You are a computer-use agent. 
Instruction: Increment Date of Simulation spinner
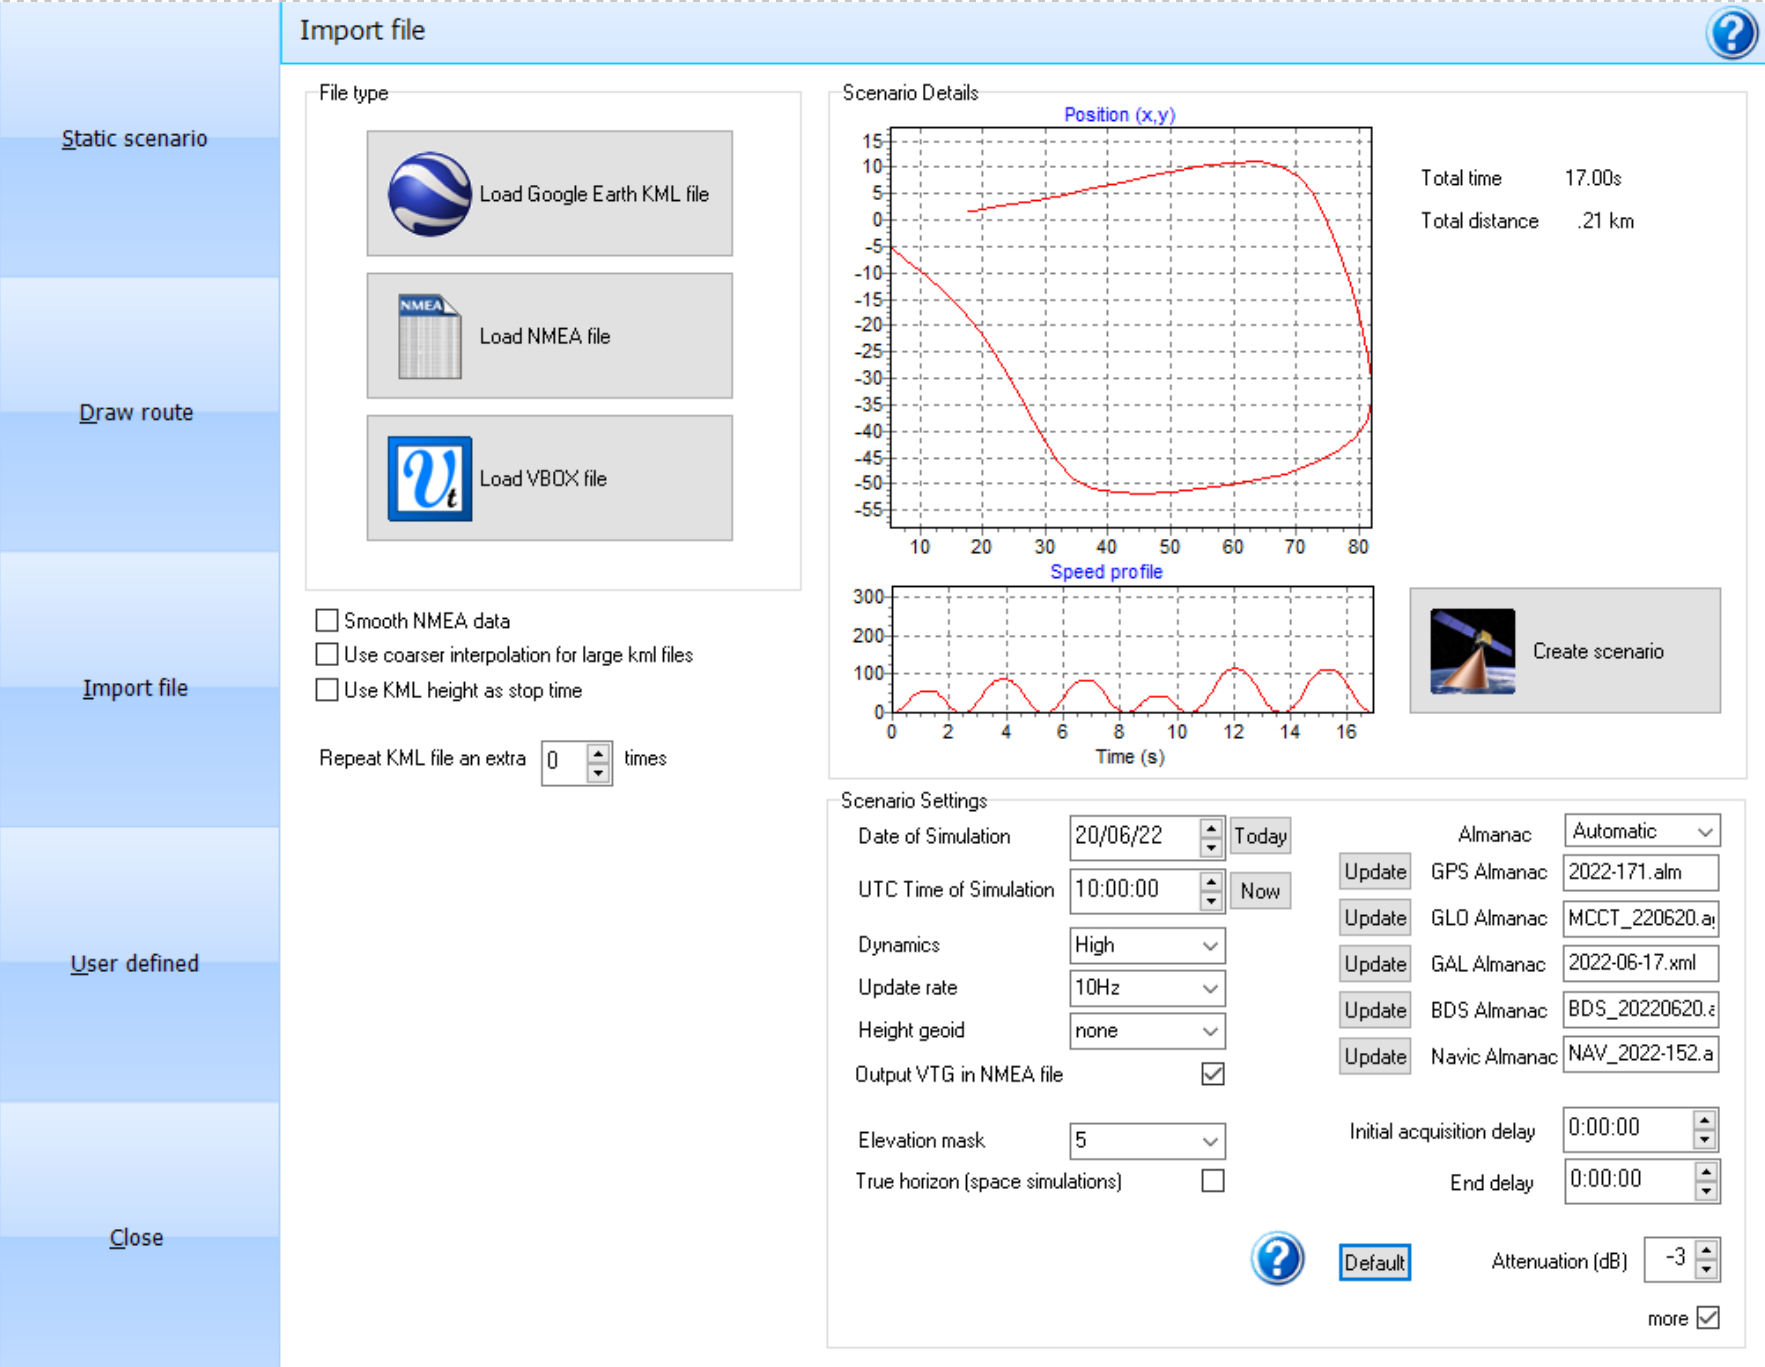[1211, 827]
